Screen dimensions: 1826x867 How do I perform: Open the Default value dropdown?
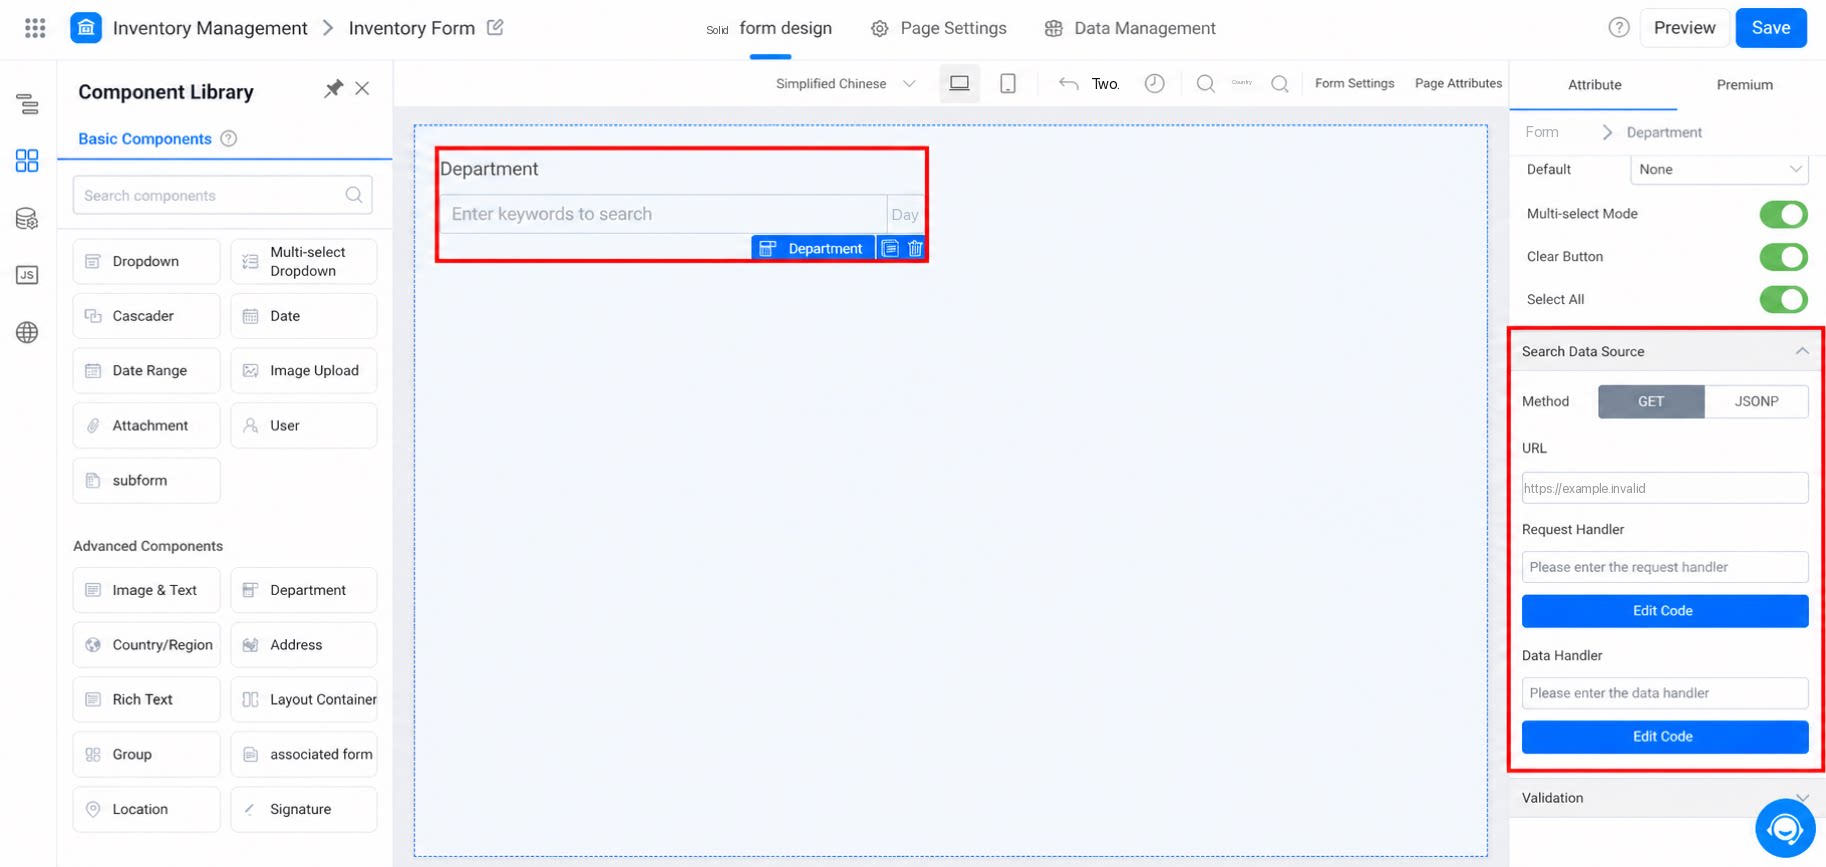[x=1719, y=170]
